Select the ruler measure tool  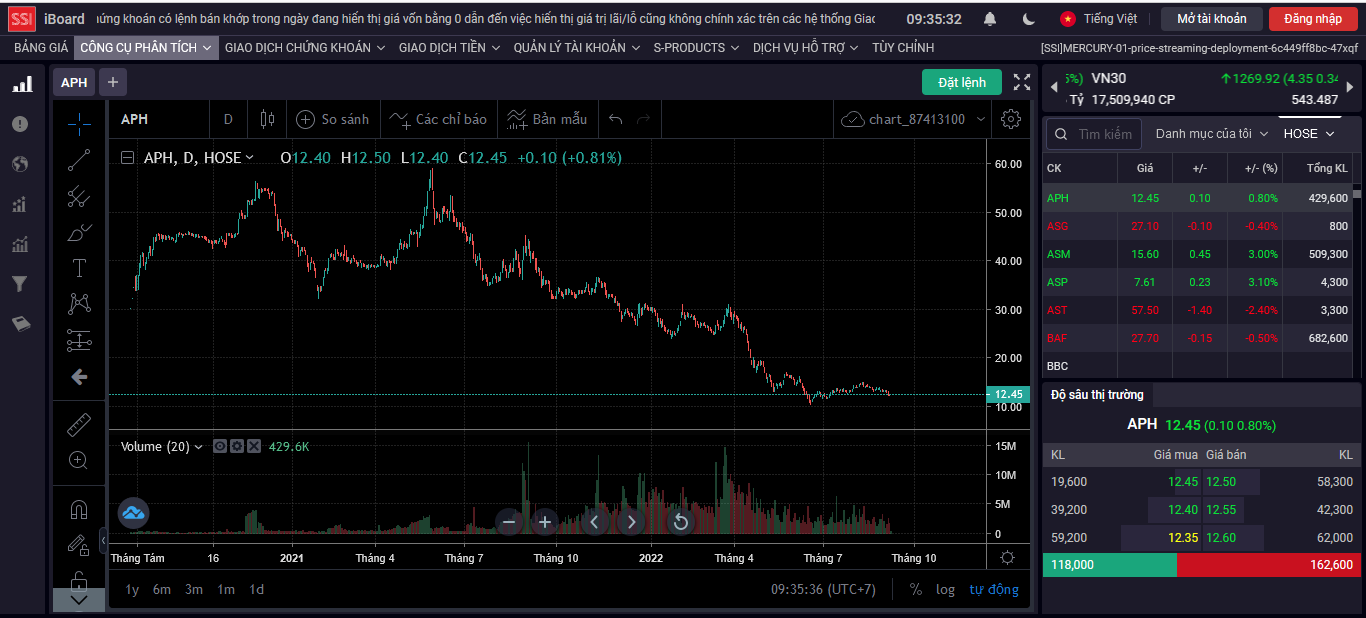79,424
